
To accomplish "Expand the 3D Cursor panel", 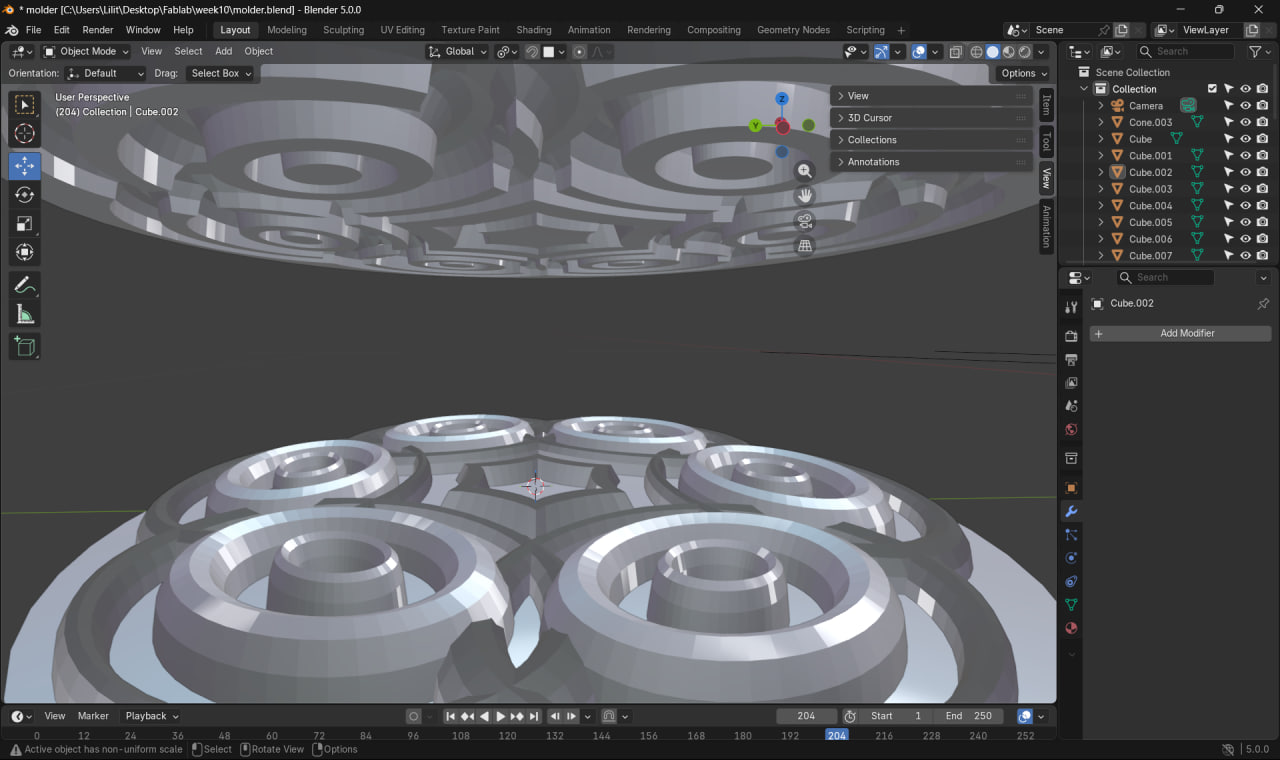I will 869,118.
